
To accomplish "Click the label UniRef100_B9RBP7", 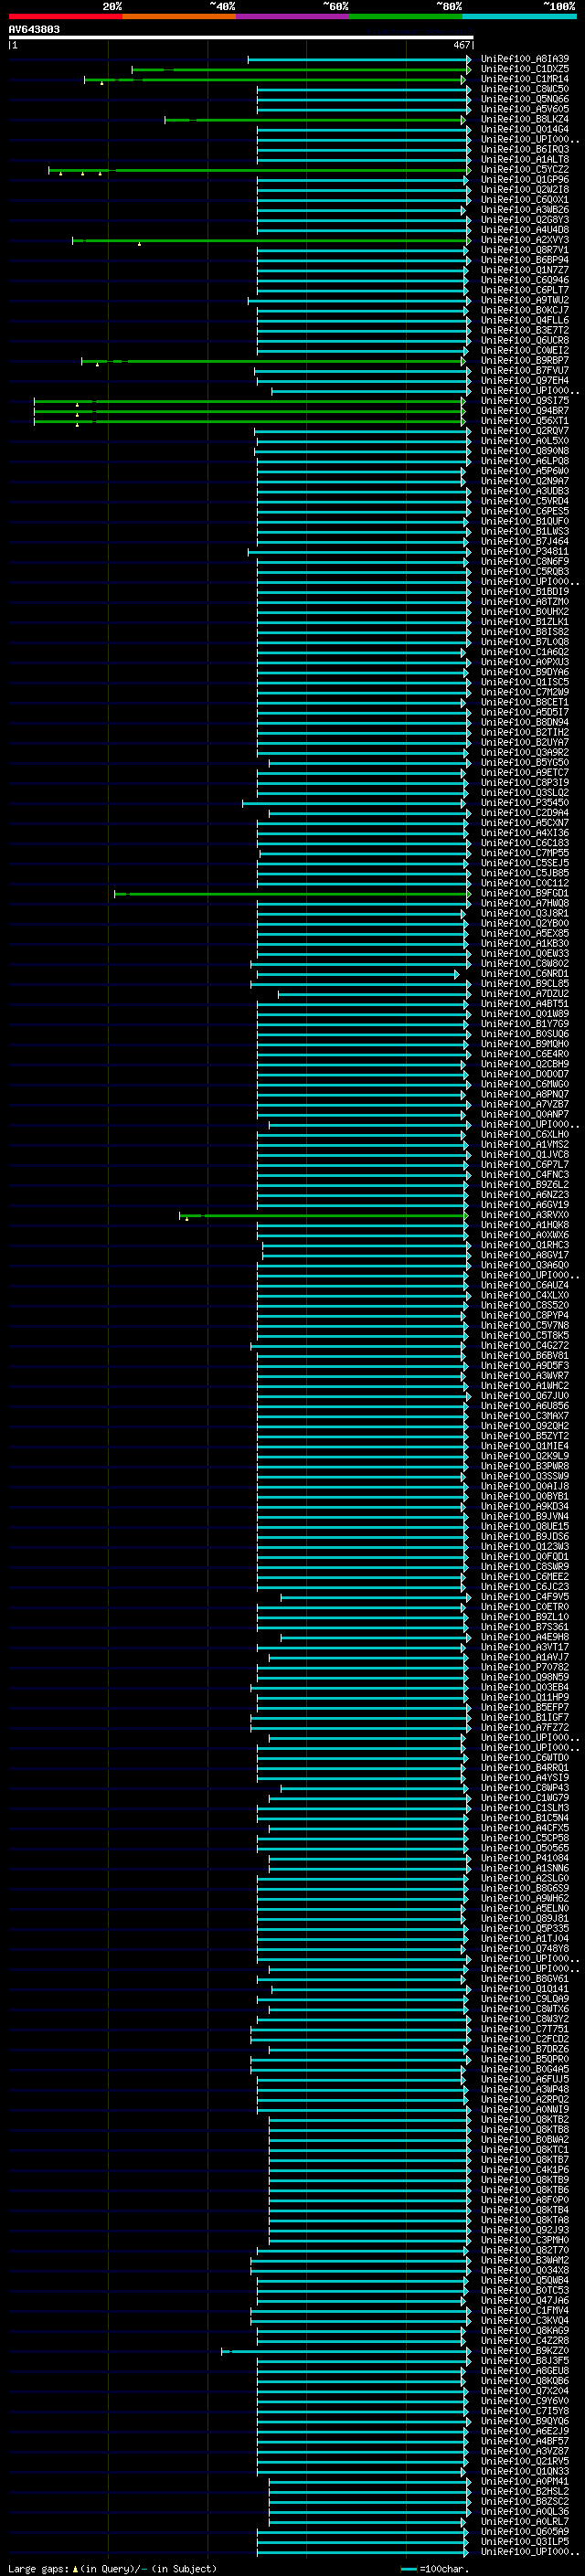I will tap(525, 360).
